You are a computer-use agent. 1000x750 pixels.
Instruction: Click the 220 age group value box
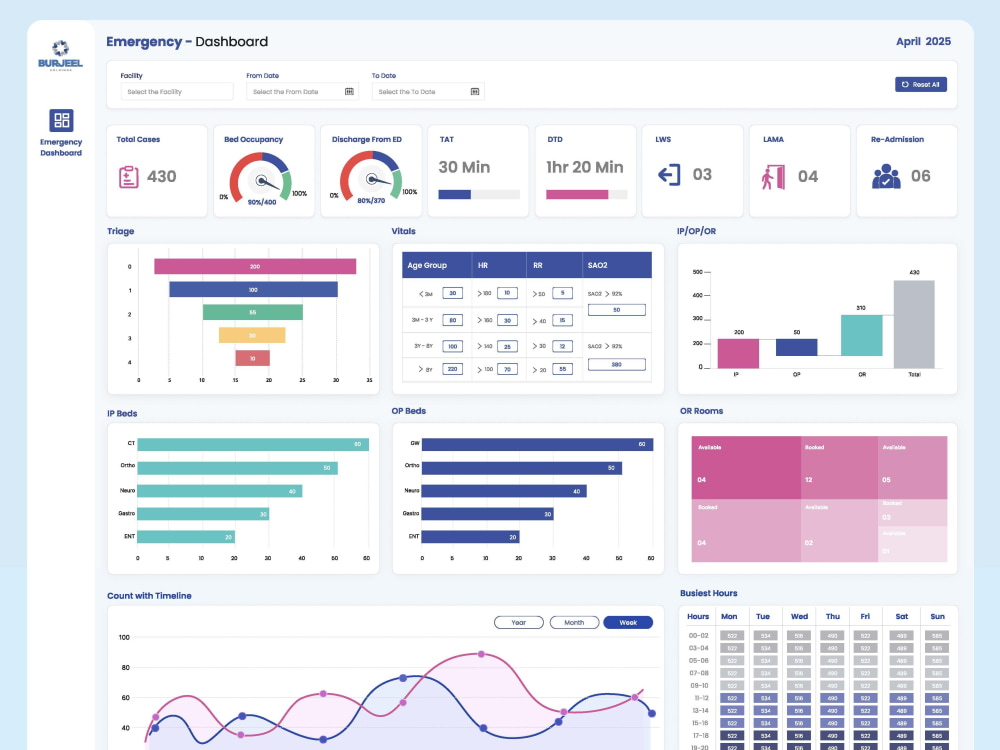coord(452,369)
